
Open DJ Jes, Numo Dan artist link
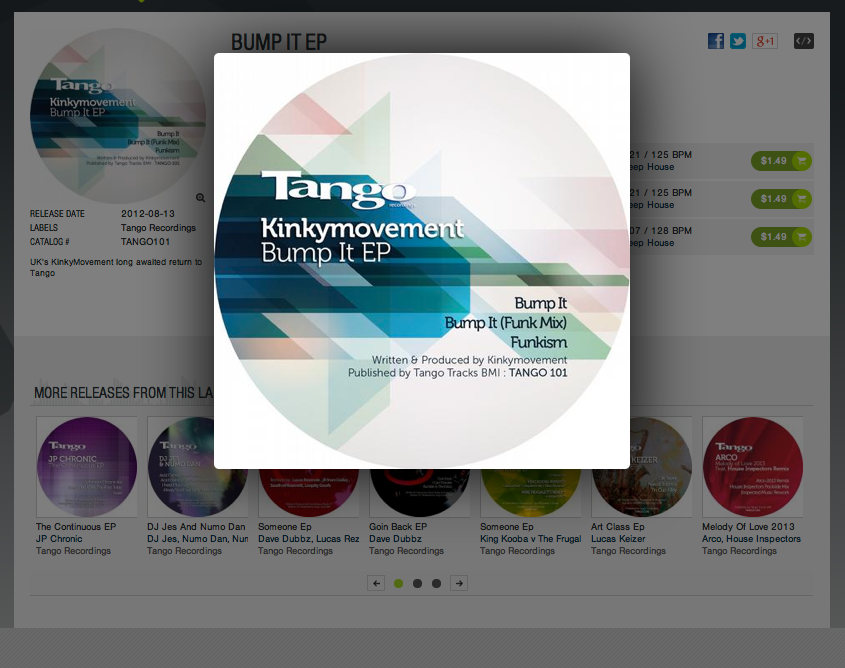[x=197, y=539]
